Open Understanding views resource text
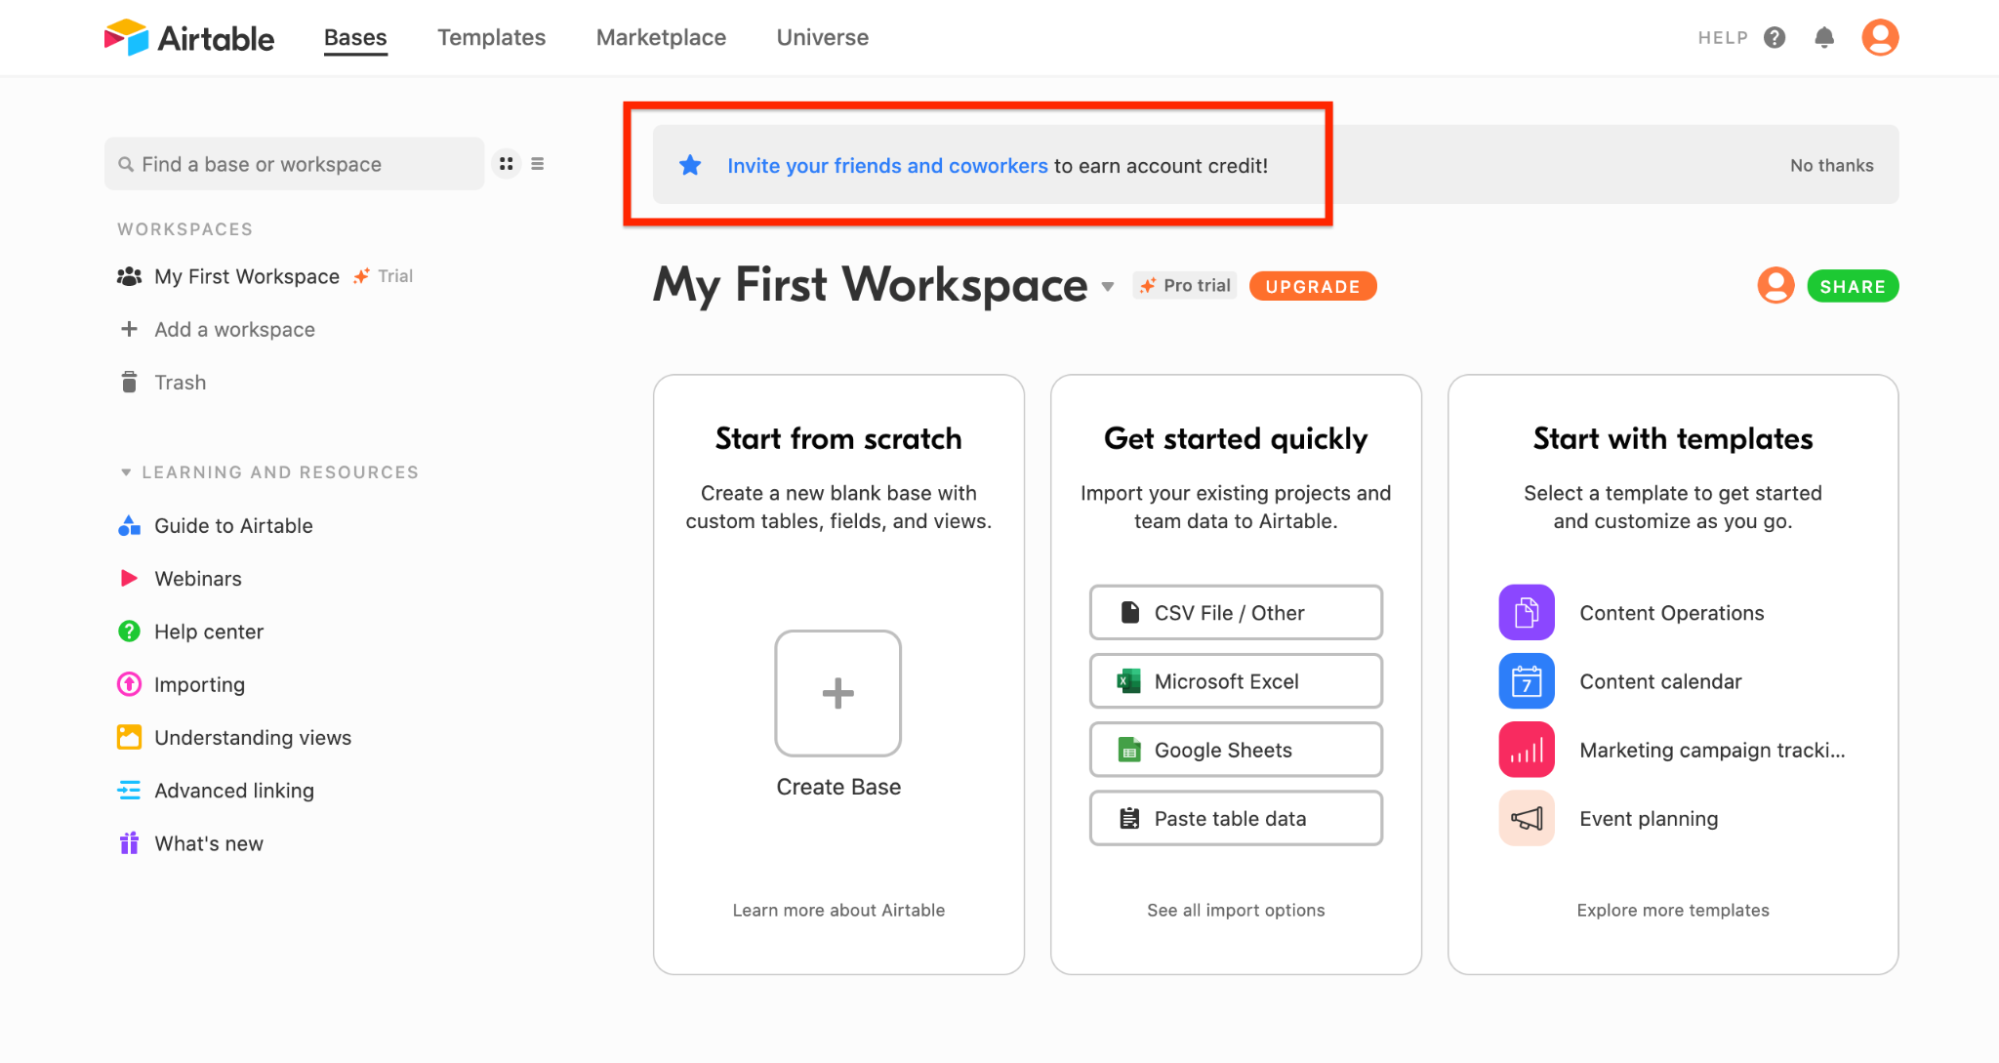This screenshot has width=1999, height=1063. 253,738
